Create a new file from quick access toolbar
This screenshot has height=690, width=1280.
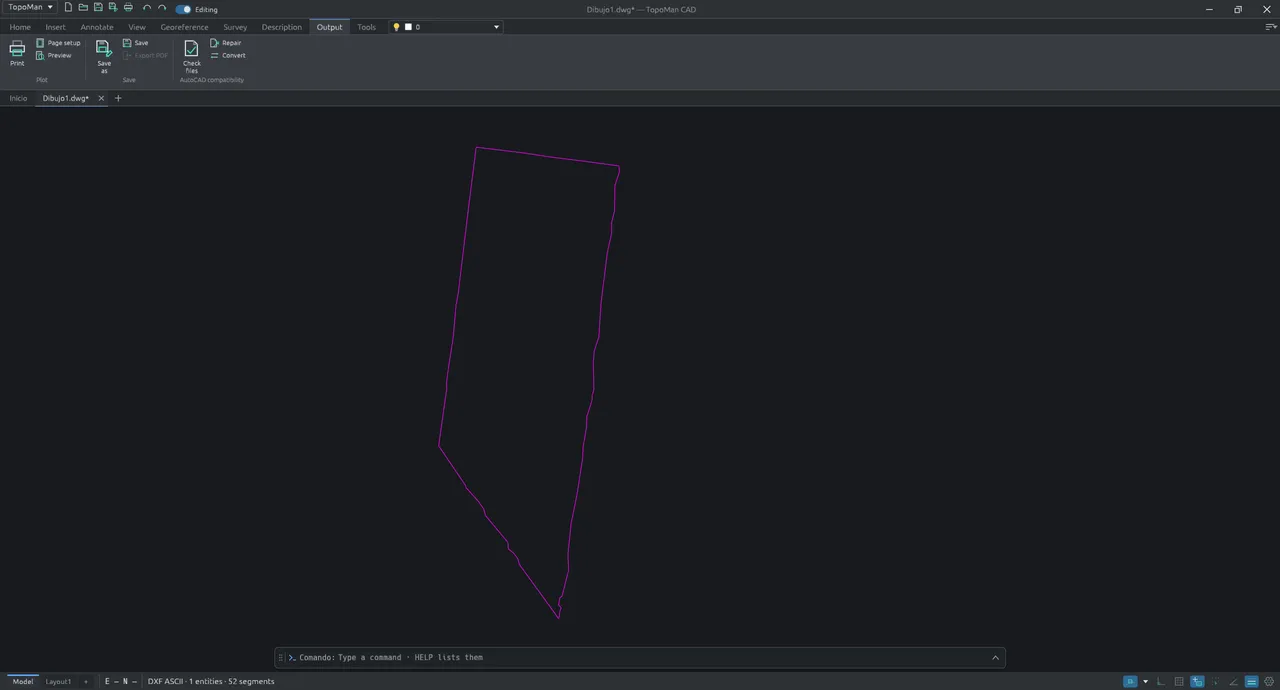coord(68,8)
